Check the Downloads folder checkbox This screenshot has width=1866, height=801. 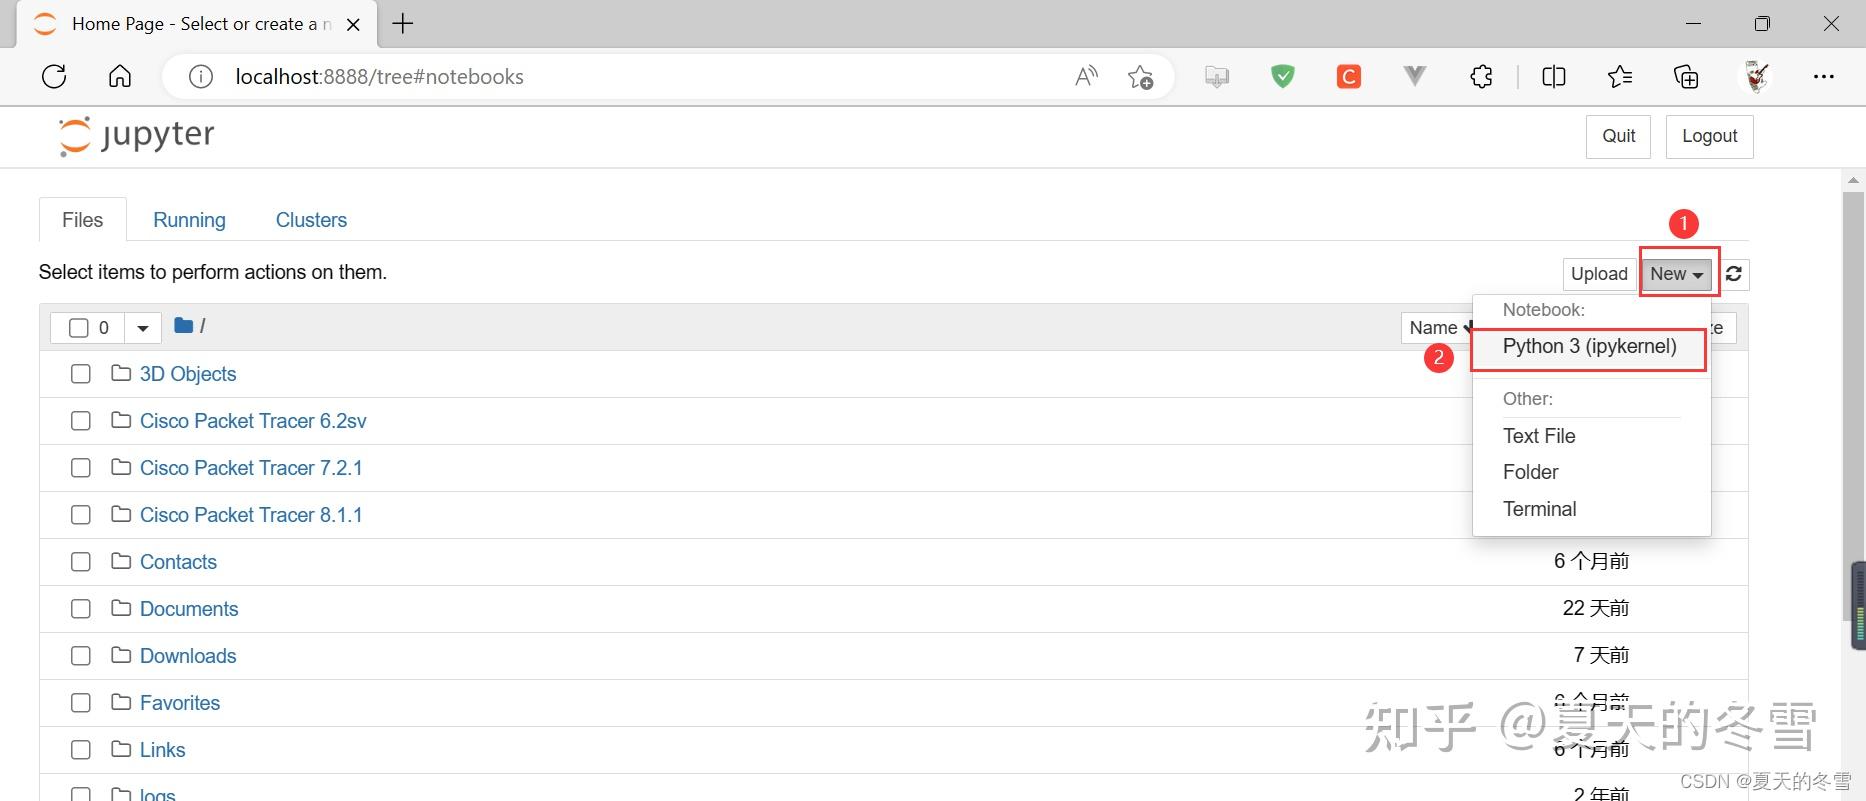(81, 656)
